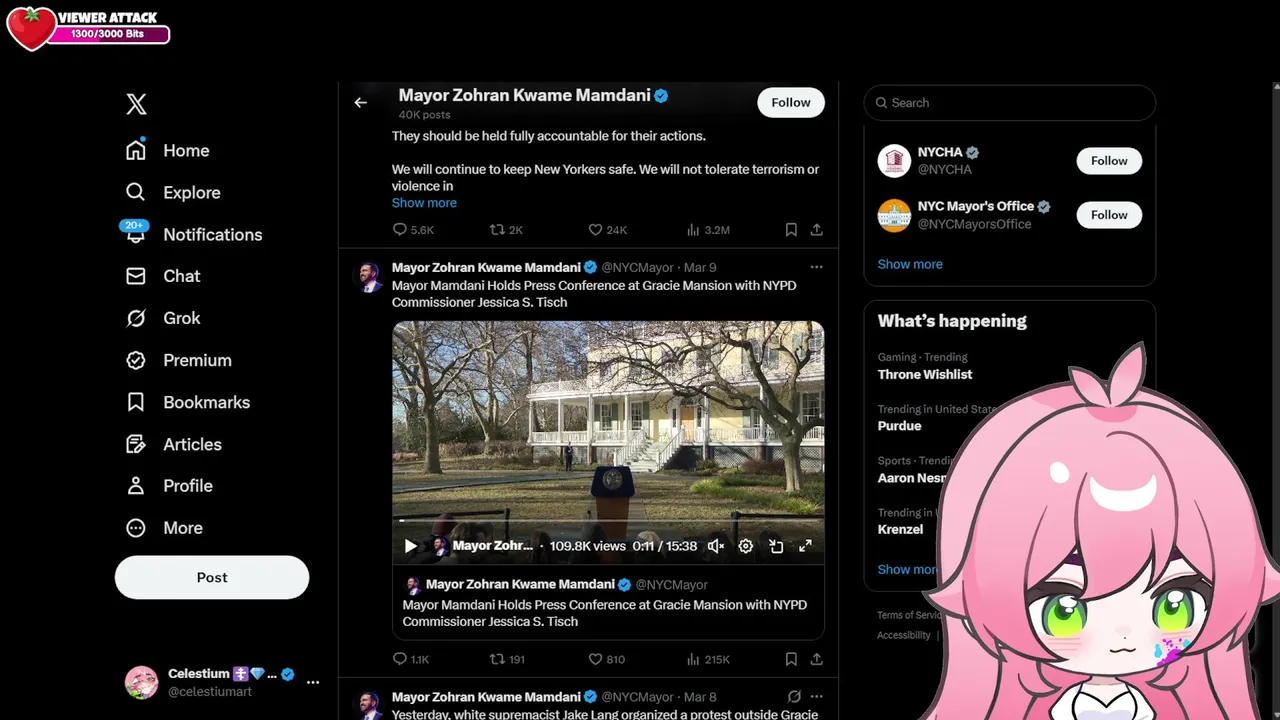Show more of the truncated post
Screen dimensions: 1280x720
(424, 203)
